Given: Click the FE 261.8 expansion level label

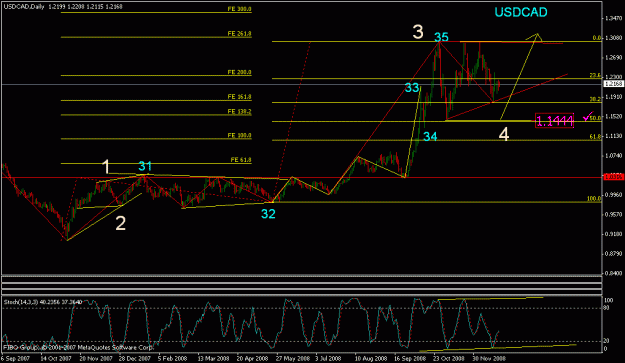Looking at the screenshot, I should coord(239,34).
